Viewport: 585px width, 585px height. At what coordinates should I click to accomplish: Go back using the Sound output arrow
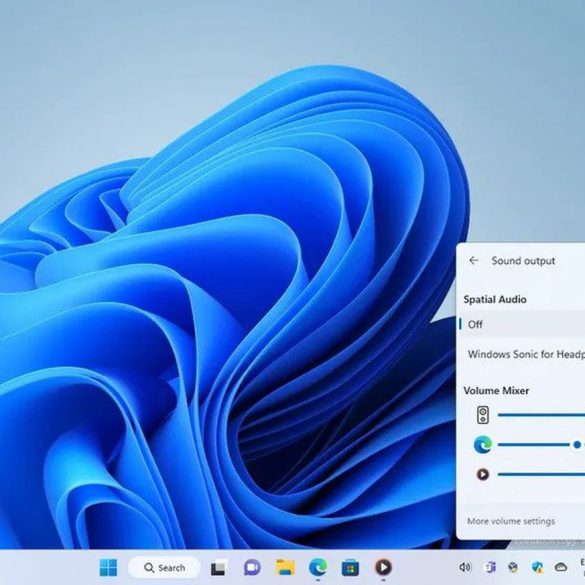coord(473,260)
